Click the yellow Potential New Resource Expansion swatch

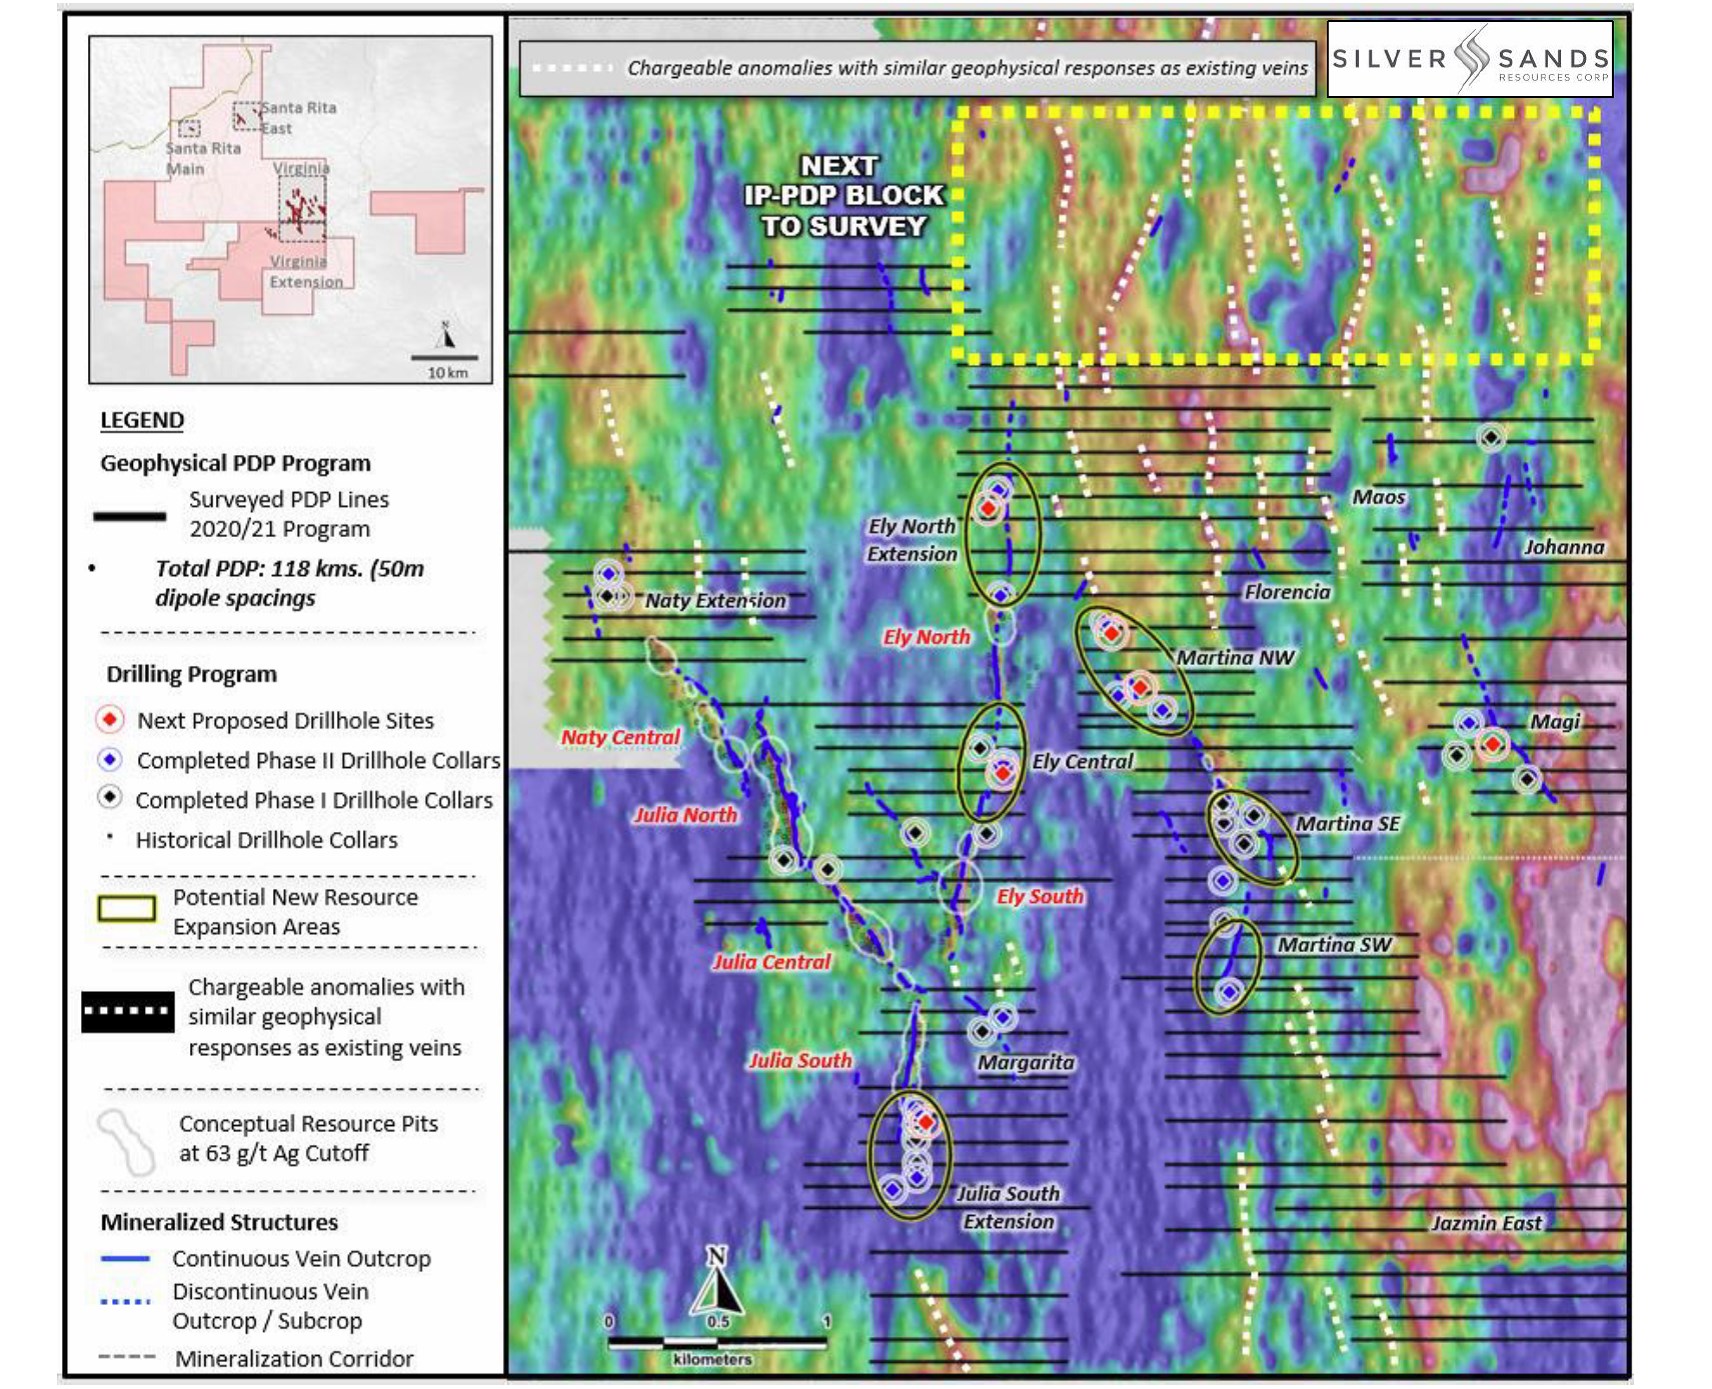tap(126, 909)
